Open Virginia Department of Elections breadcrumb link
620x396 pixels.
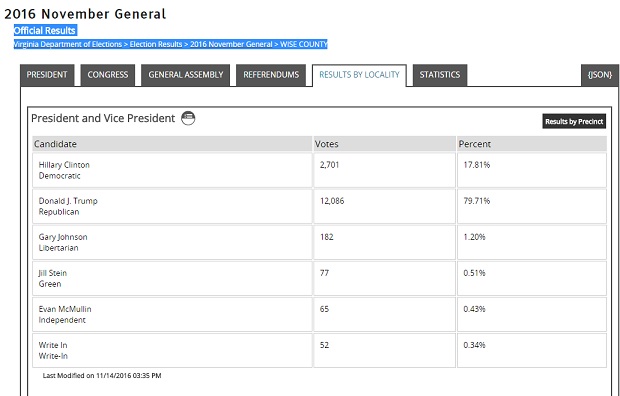[x=68, y=44]
